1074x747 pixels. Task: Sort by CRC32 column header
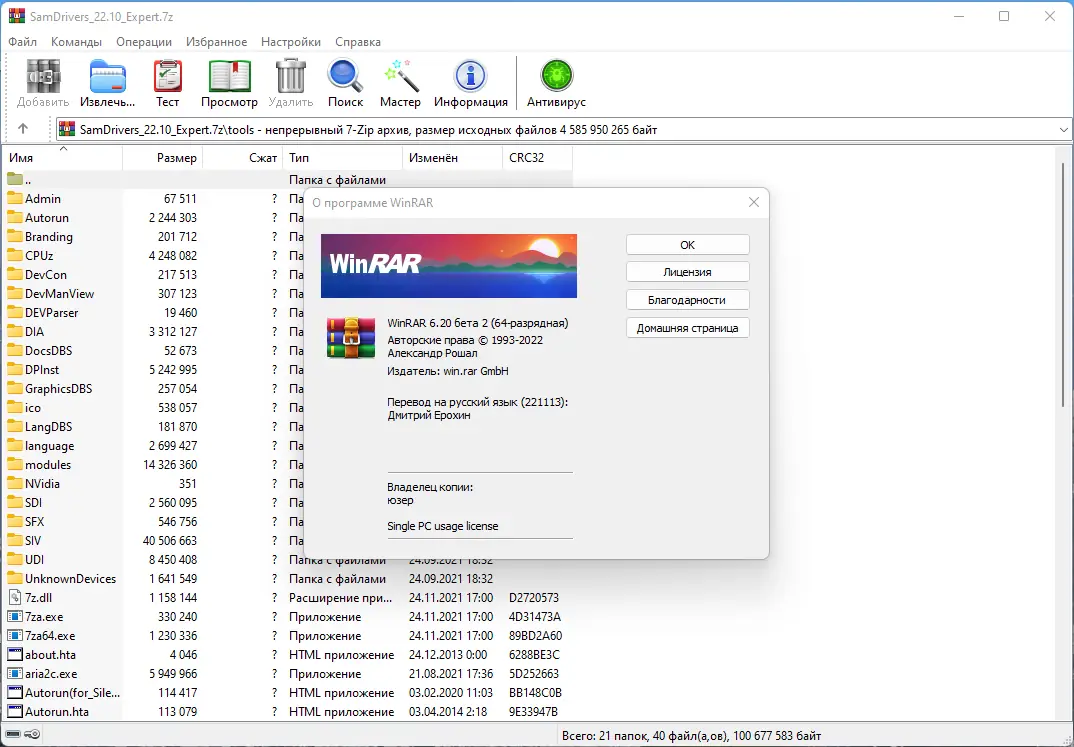tap(537, 157)
